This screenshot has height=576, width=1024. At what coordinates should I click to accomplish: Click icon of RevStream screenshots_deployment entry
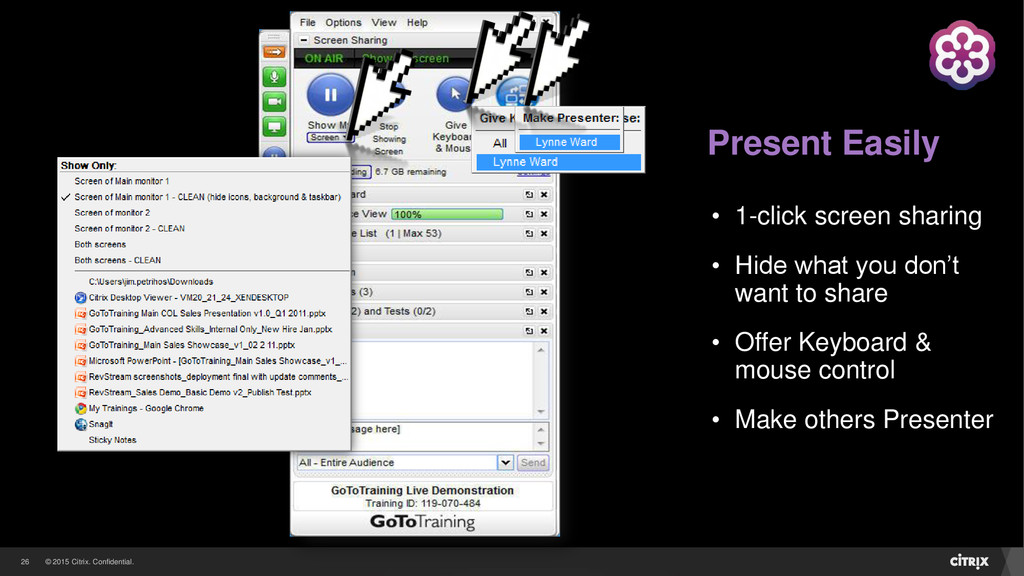pos(80,377)
